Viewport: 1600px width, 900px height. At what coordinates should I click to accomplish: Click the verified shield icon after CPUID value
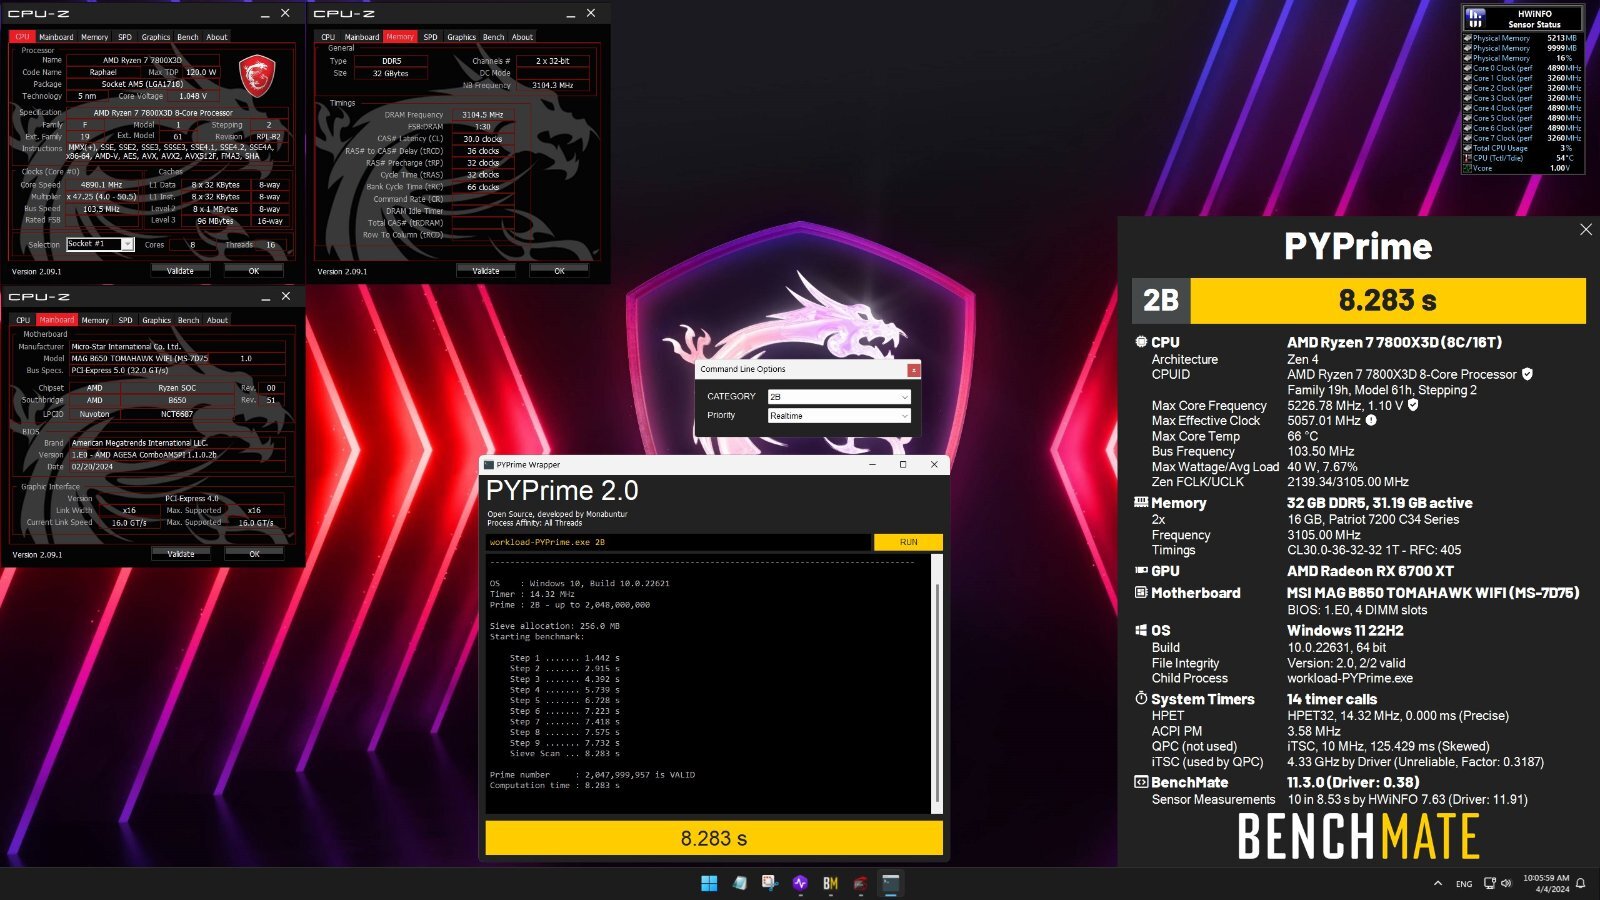click(x=1527, y=374)
